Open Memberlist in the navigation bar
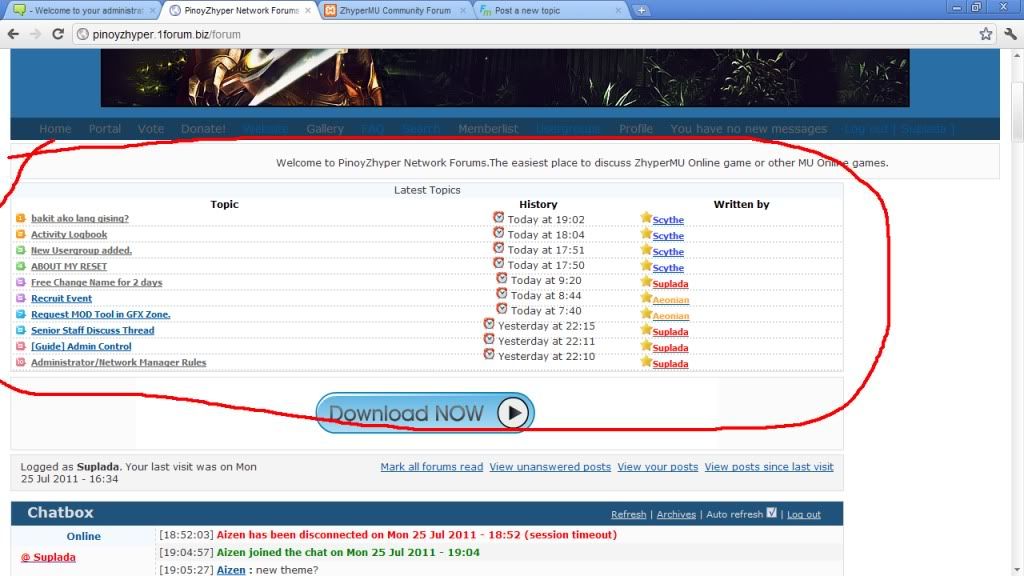This screenshot has height=576, width=1024. point(488,129)
